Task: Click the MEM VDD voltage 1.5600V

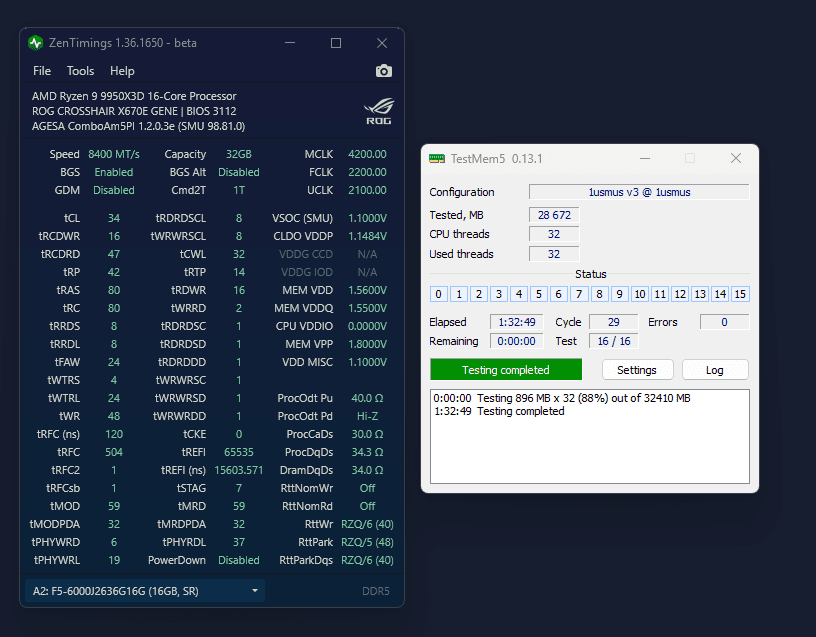Action: (x=367, y=290)
